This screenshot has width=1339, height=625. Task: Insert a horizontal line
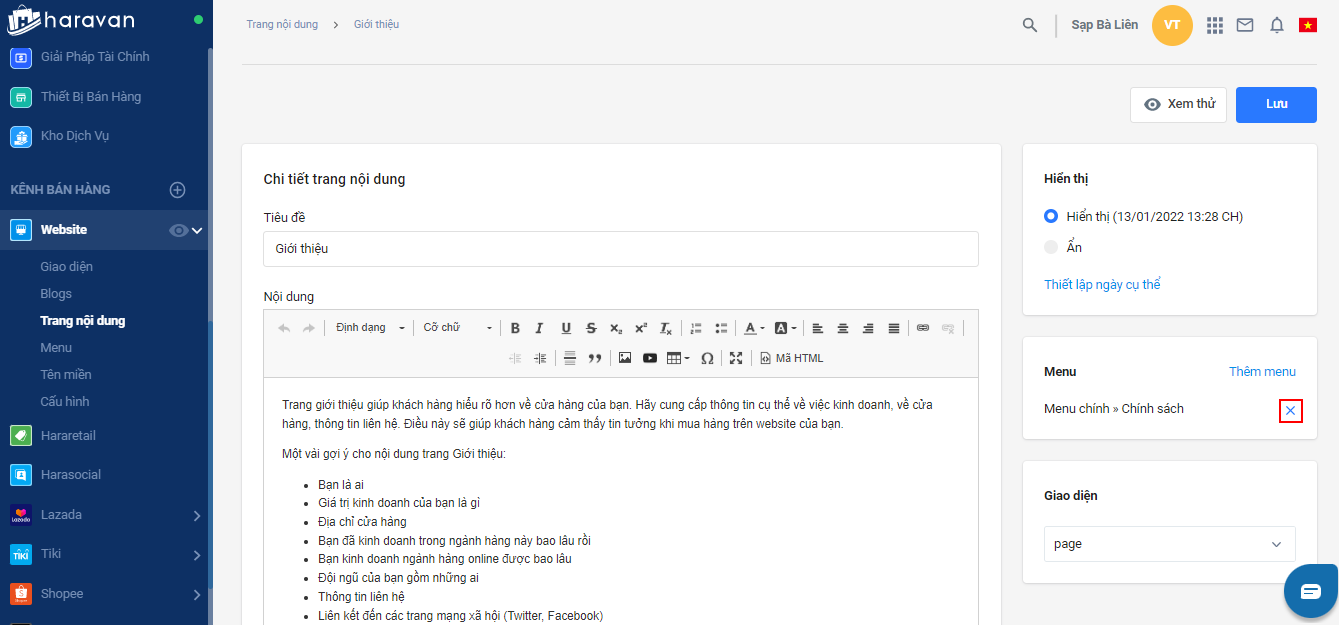(570, 358)
